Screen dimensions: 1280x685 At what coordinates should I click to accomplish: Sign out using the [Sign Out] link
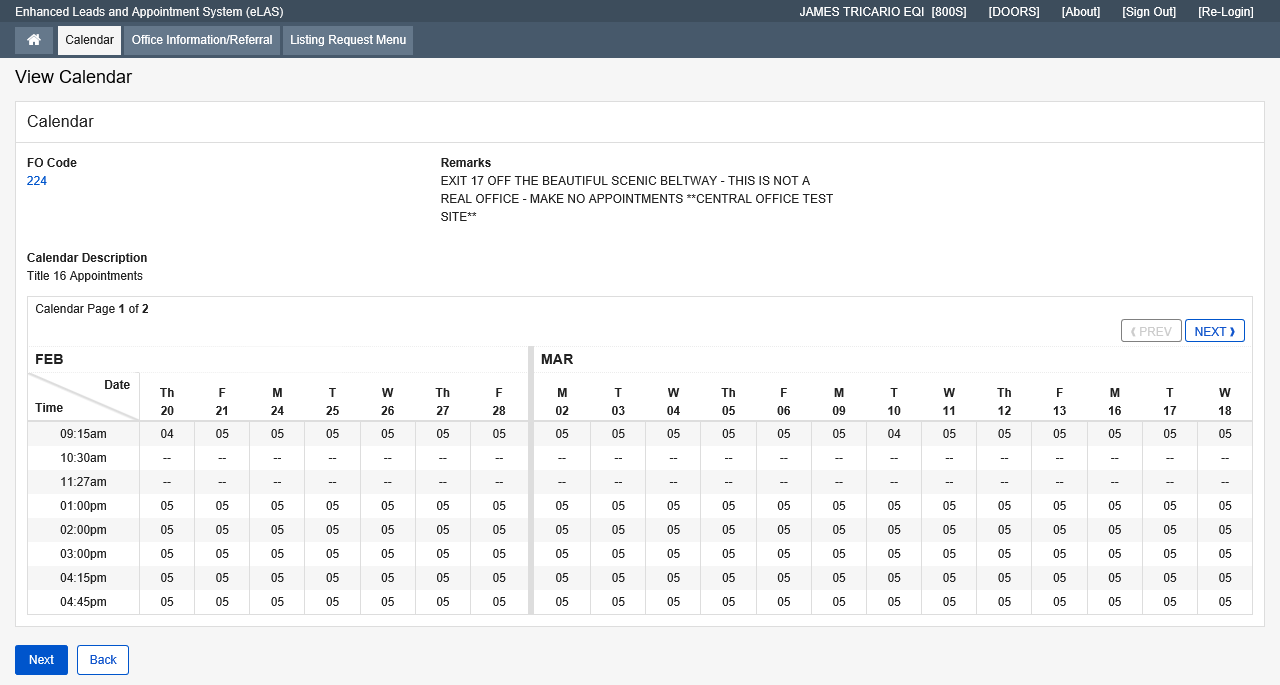(x=1148, y=11)
